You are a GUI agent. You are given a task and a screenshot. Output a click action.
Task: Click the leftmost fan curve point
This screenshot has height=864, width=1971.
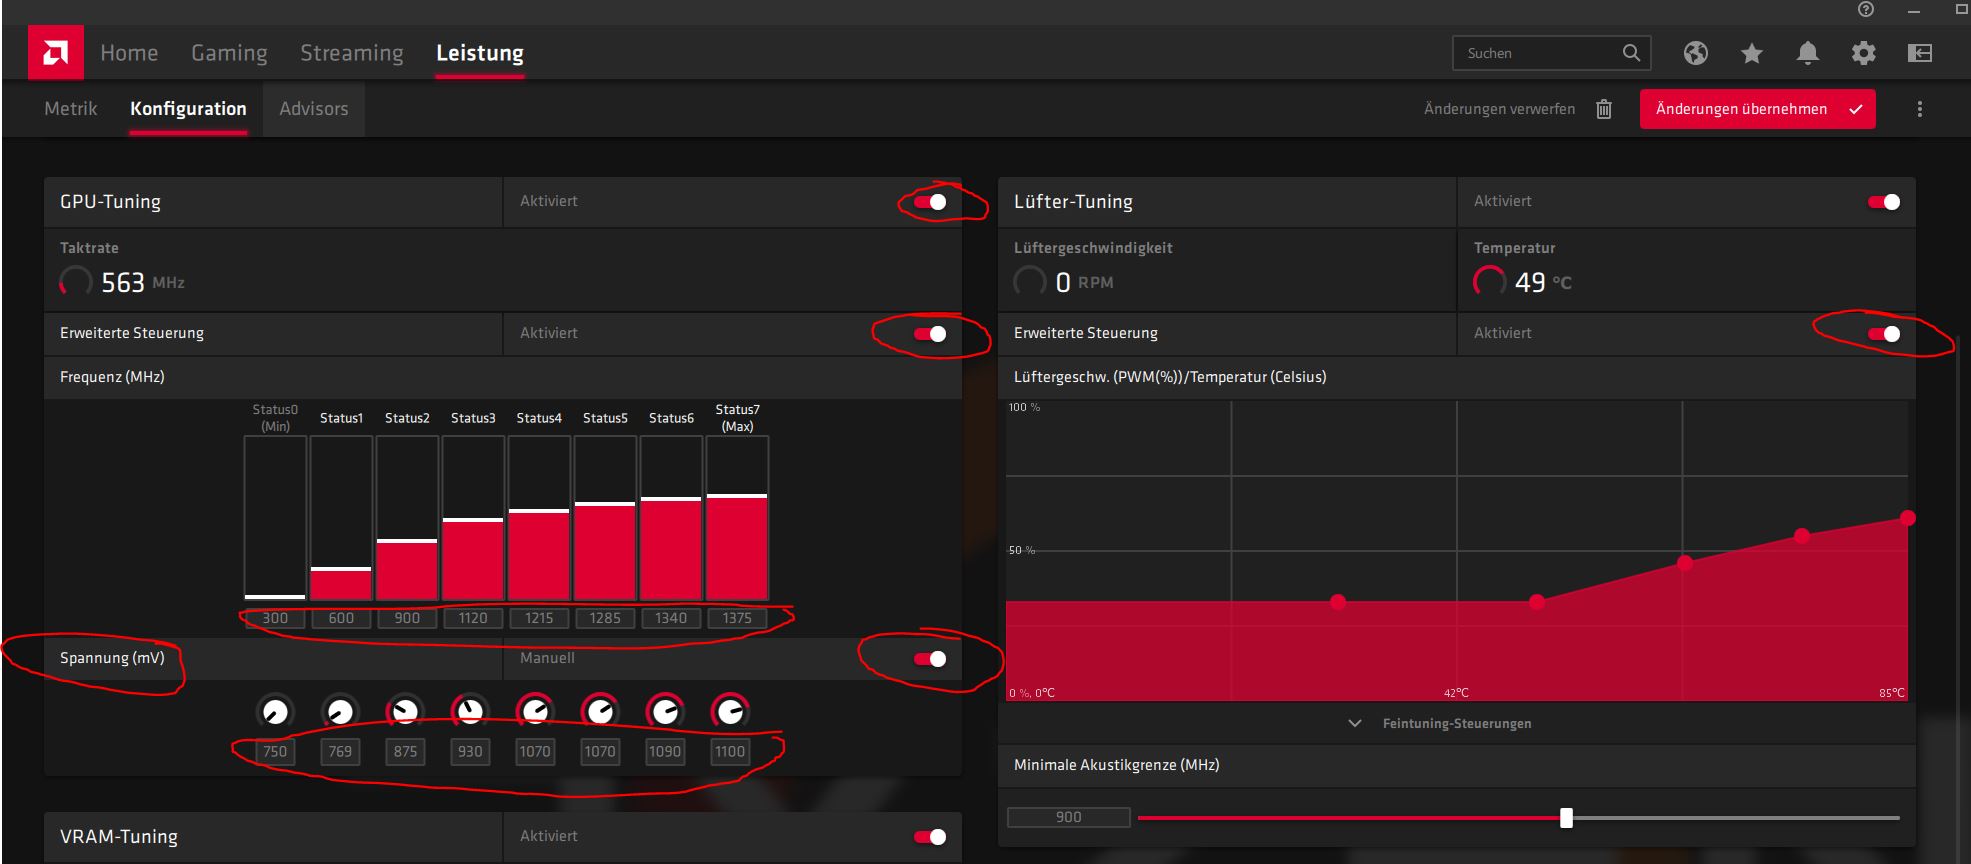pos(1338,602)
